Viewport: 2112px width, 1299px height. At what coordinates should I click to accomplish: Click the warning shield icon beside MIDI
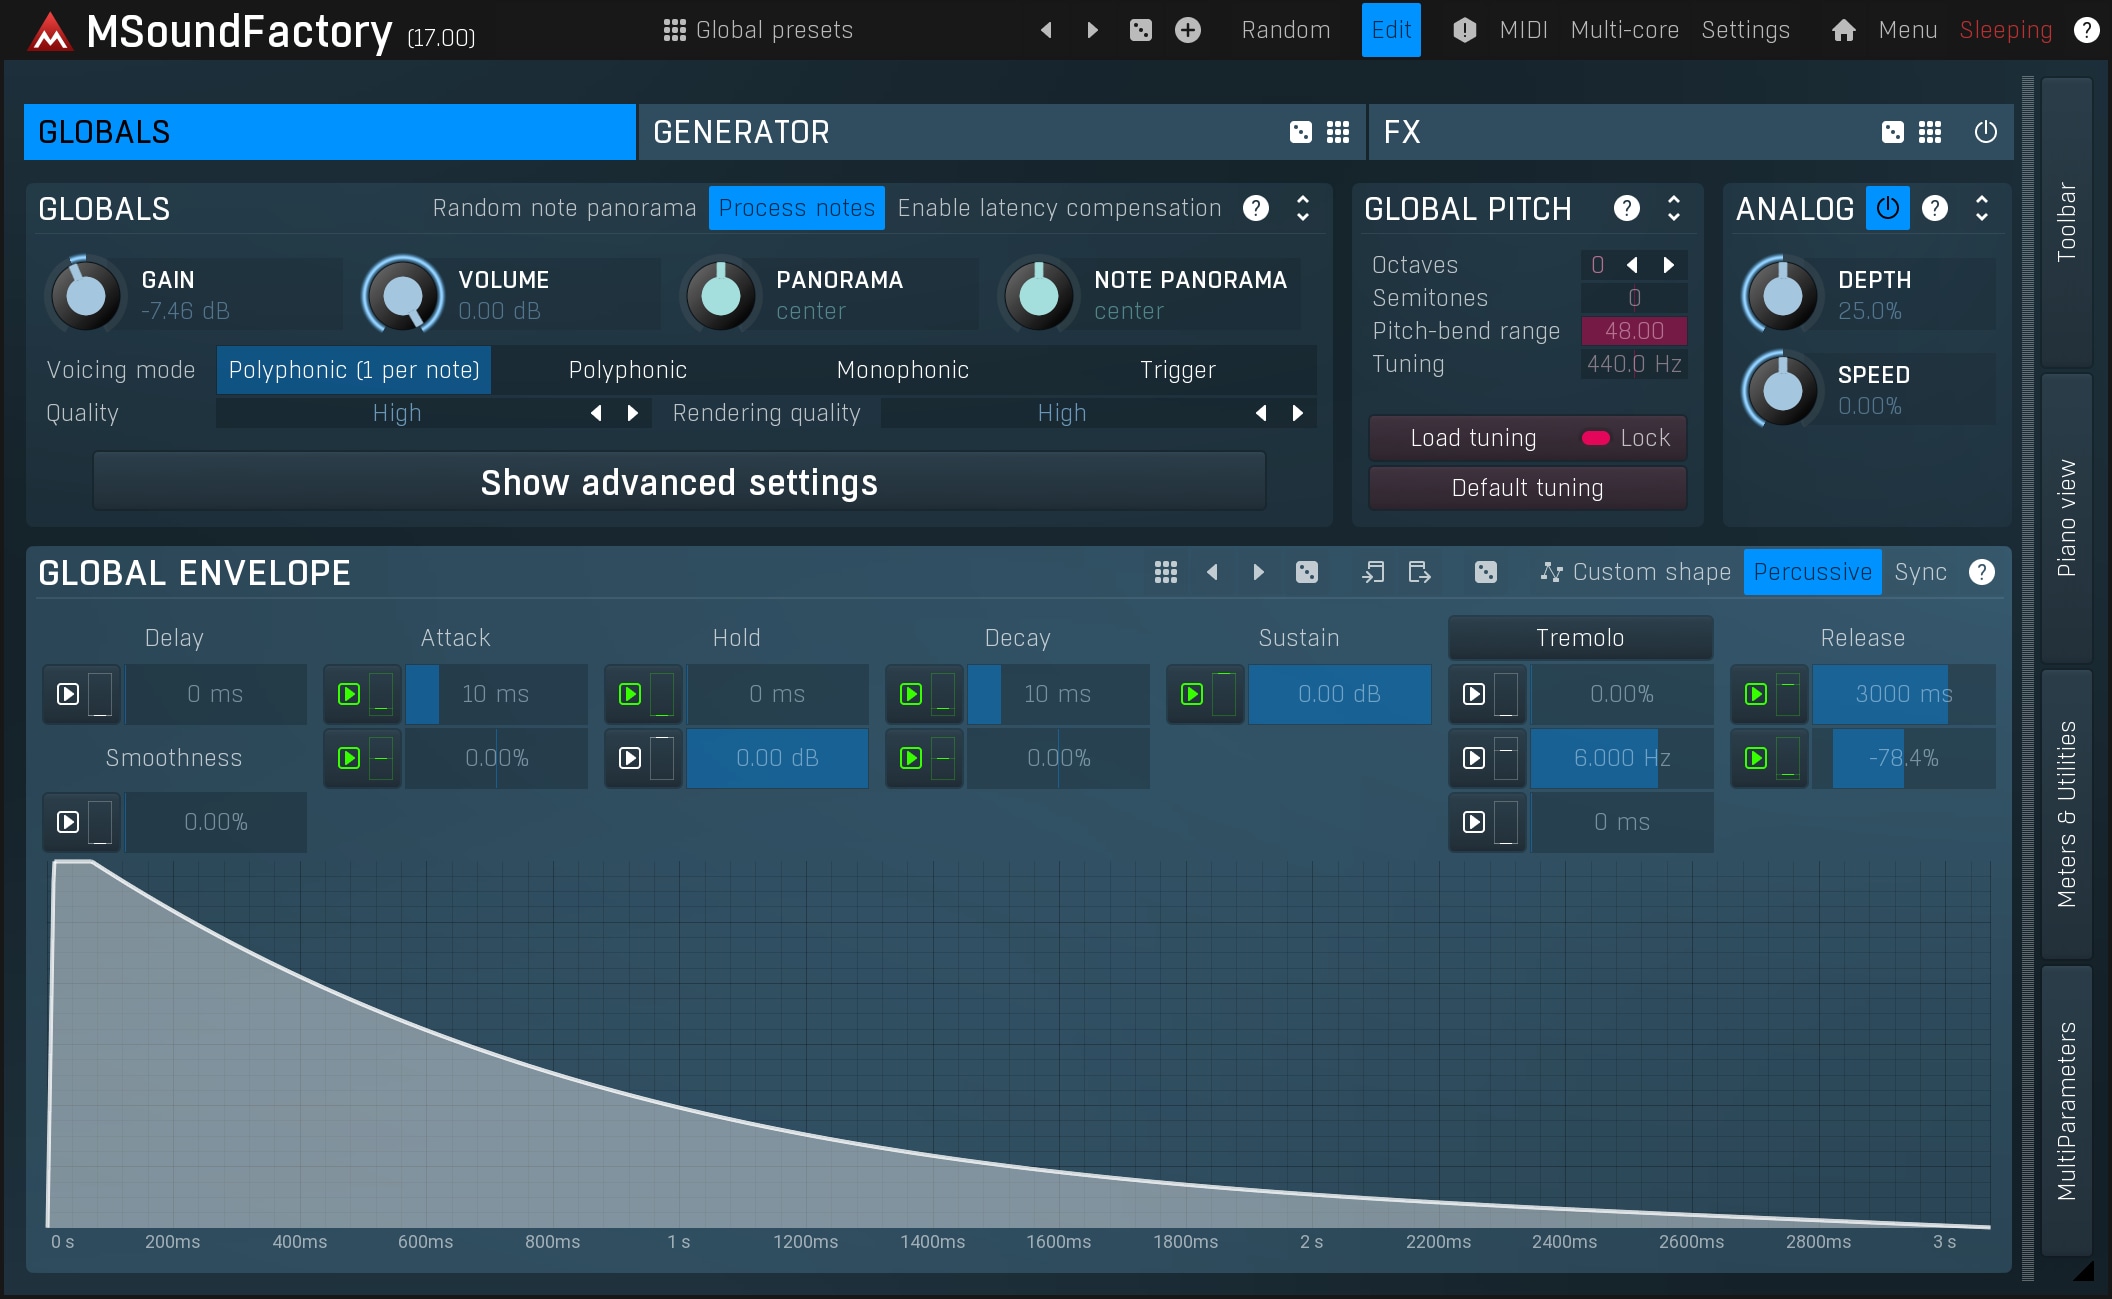coord(1464,30)
